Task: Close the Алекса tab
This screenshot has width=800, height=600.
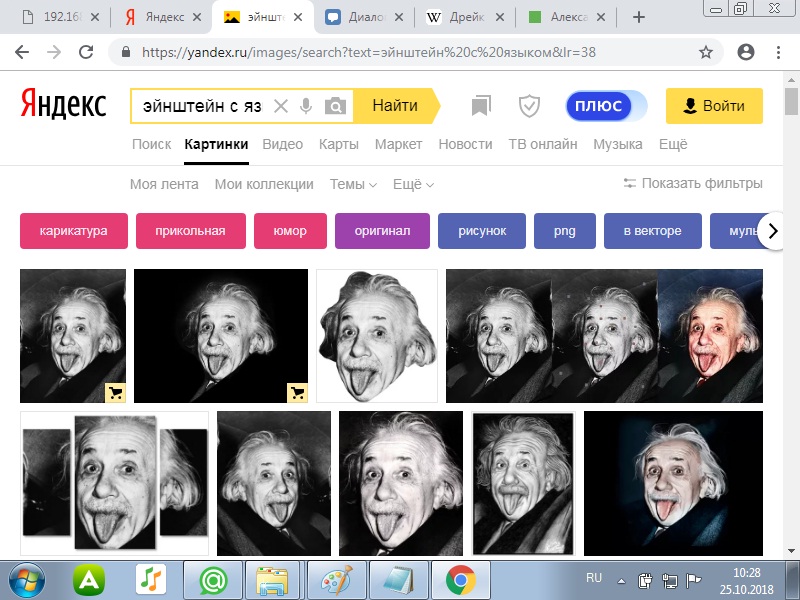Action: 601,17
